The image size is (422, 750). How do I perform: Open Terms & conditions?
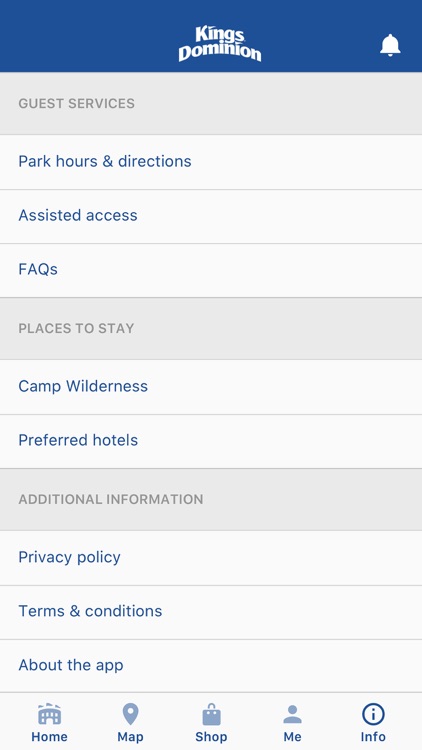click(211, 611)
